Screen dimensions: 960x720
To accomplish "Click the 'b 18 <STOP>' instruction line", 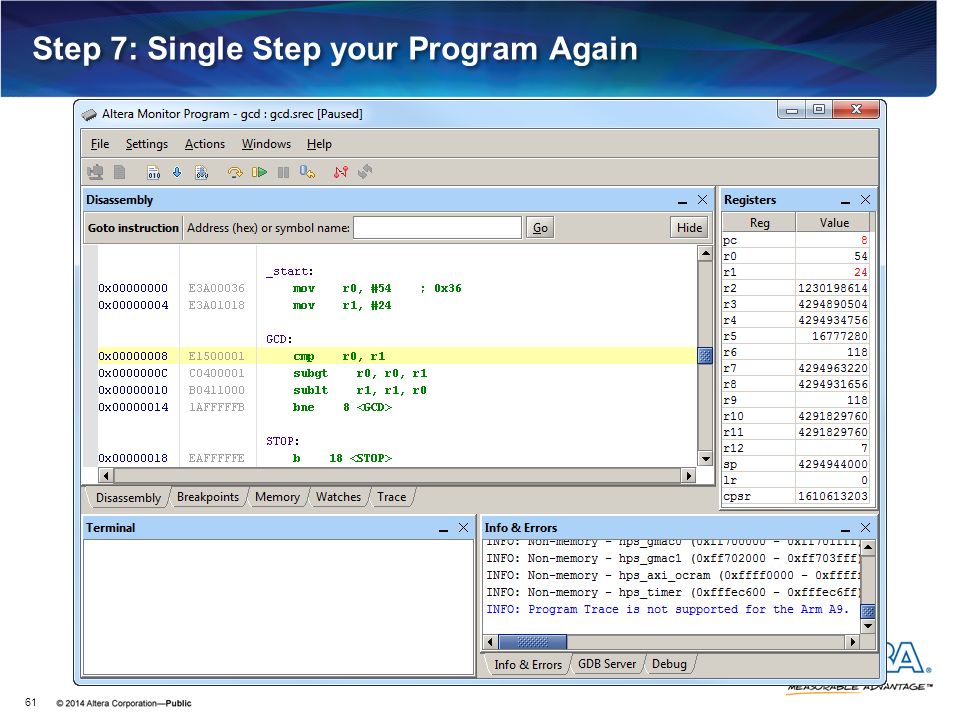I will [342, 459].
